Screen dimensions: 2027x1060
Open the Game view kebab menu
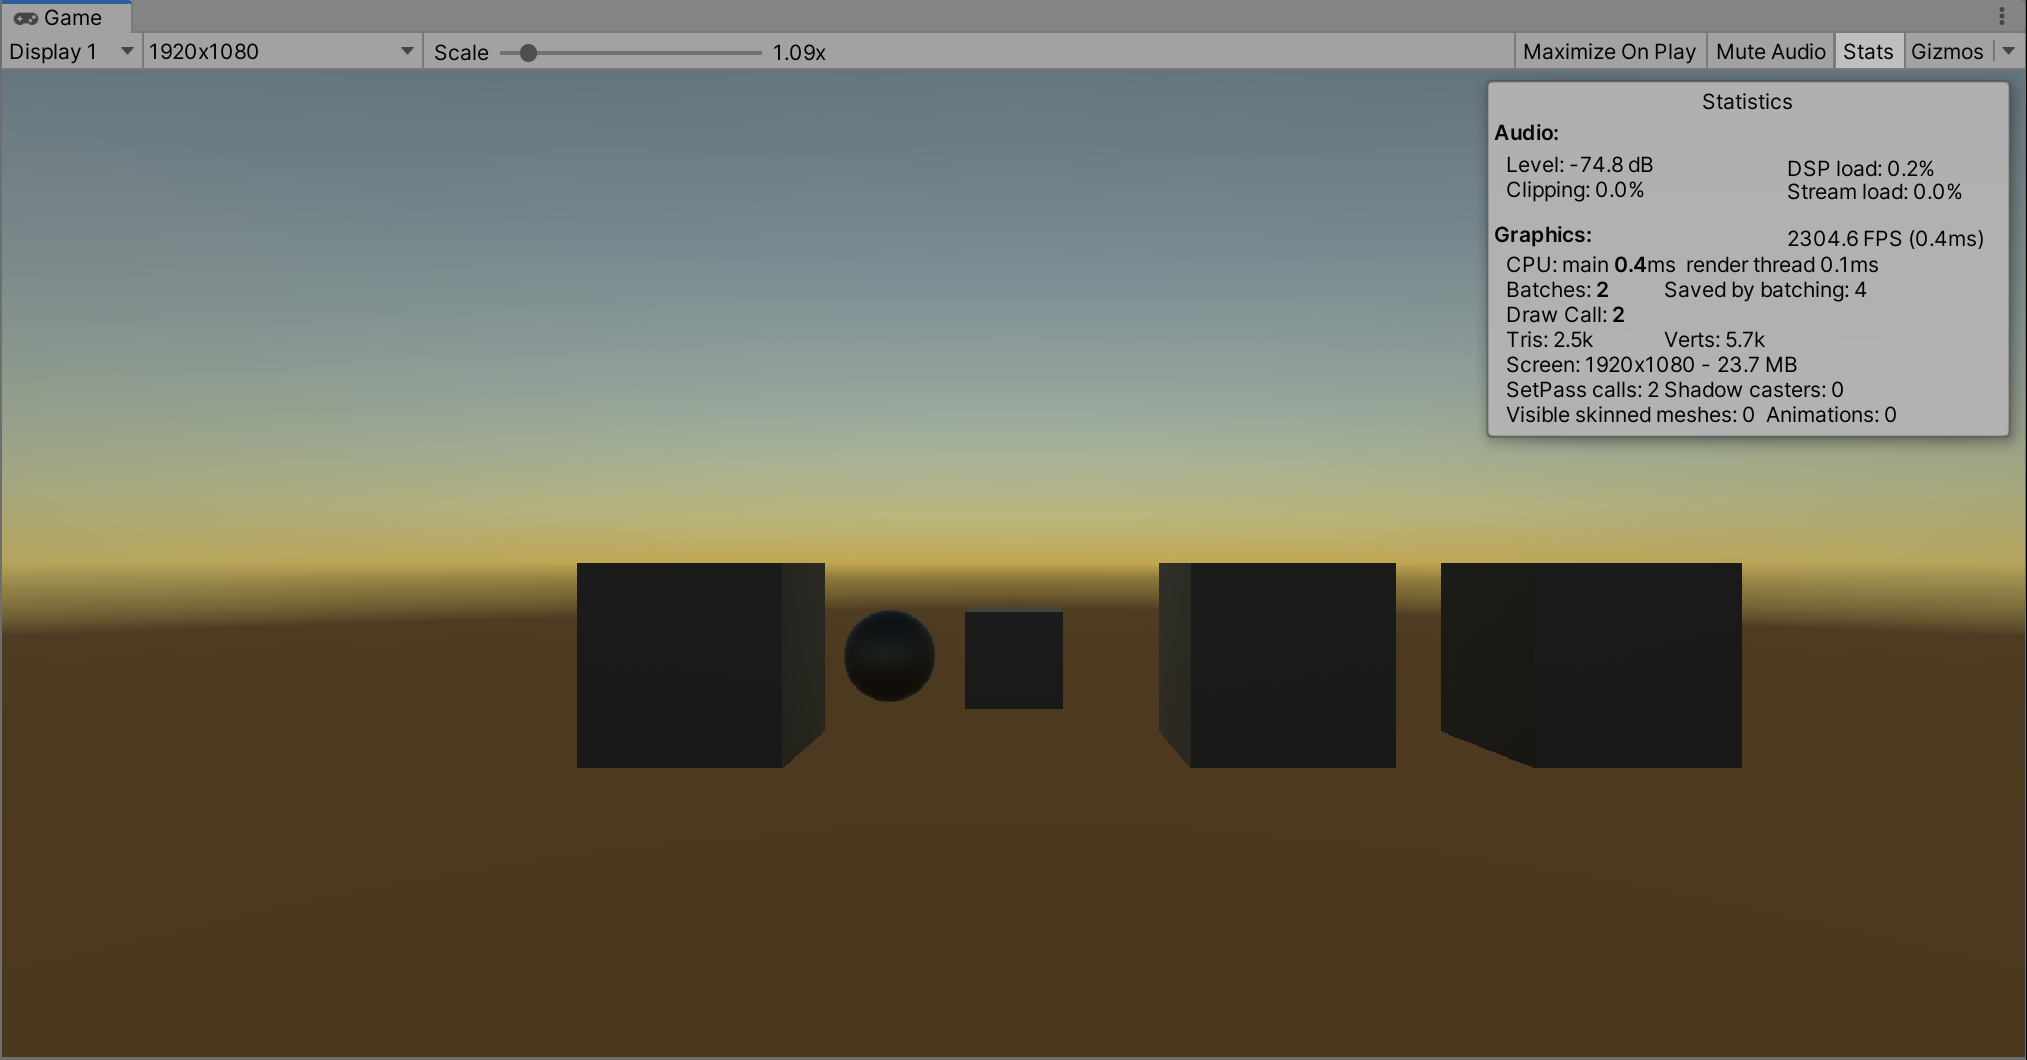click(x=2001, y=16)
